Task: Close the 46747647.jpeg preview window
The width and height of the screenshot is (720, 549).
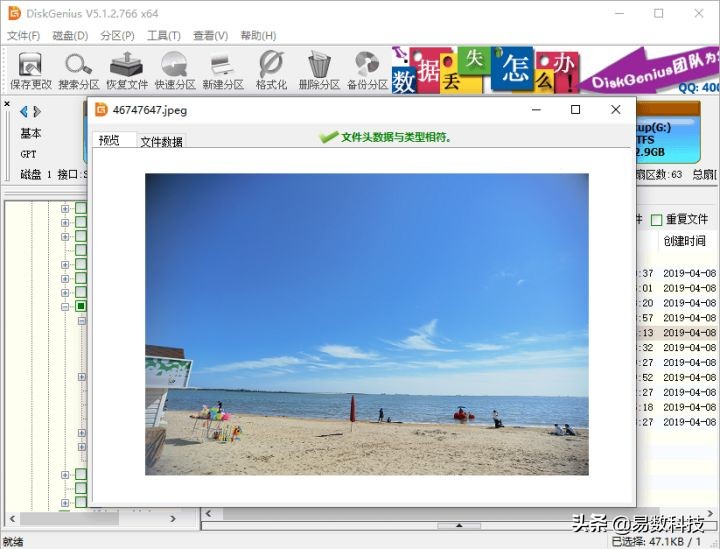Action: 616,109
